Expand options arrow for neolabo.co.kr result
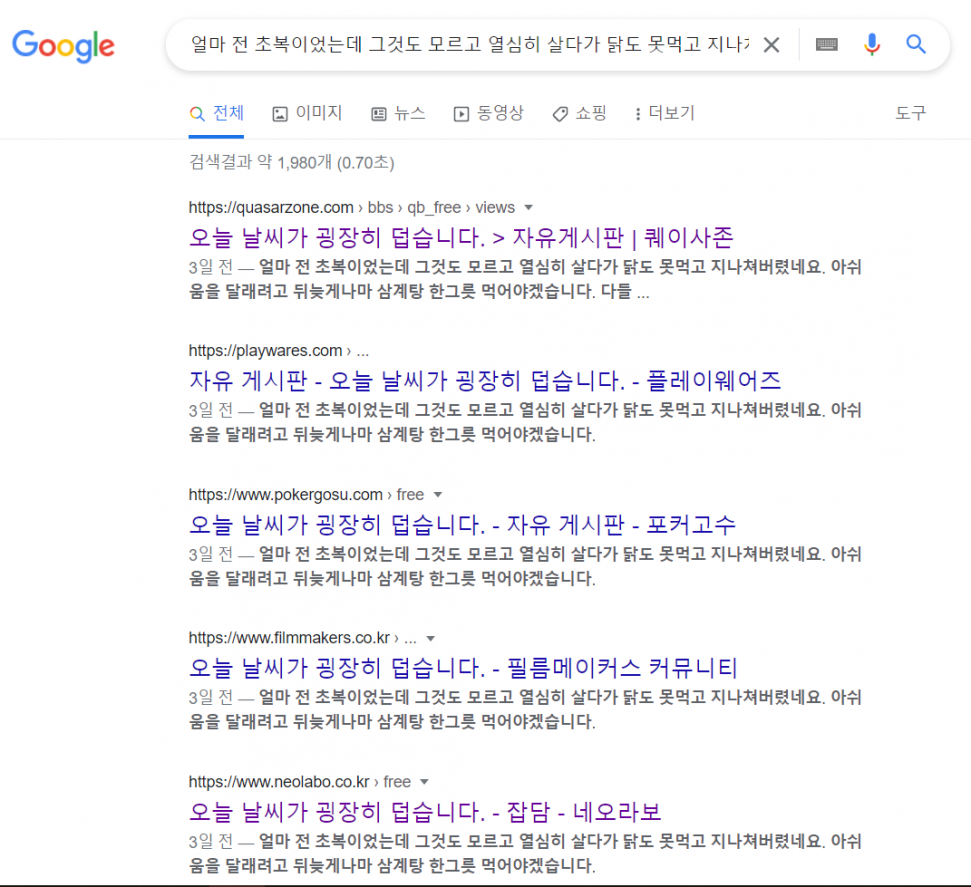Screen dimensions: 971x887 coord(424,782)
